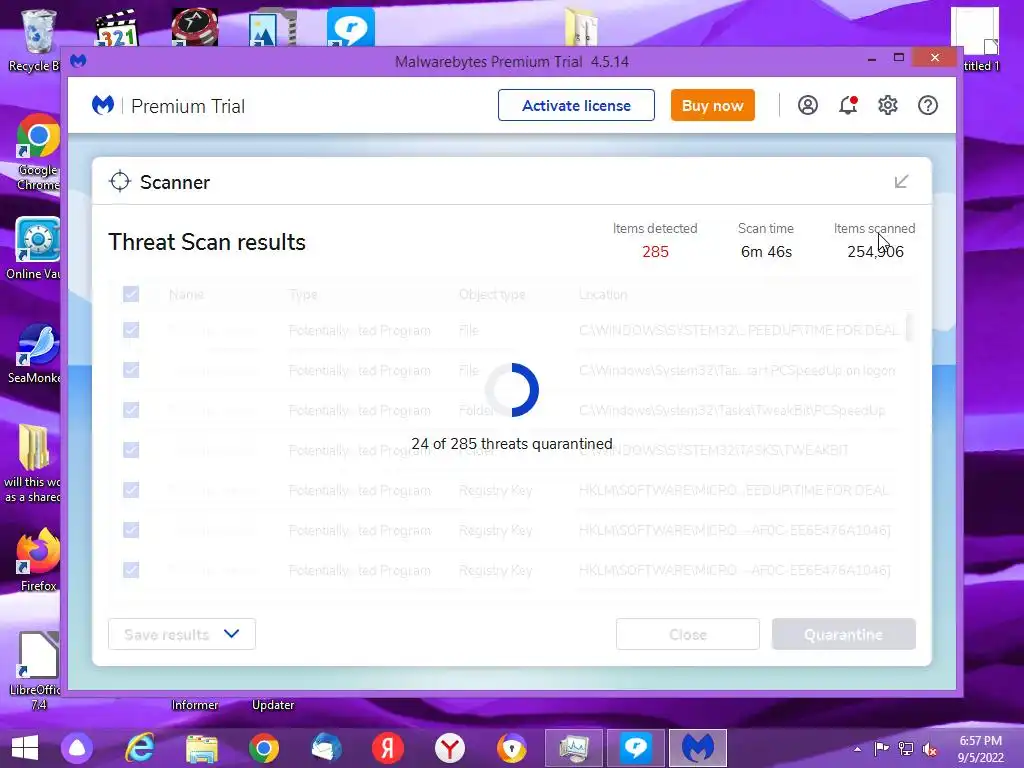Image resolution: width=1024 pixels, height=768 pixels.
Task: Open the notifications bell
Action: 848,105
